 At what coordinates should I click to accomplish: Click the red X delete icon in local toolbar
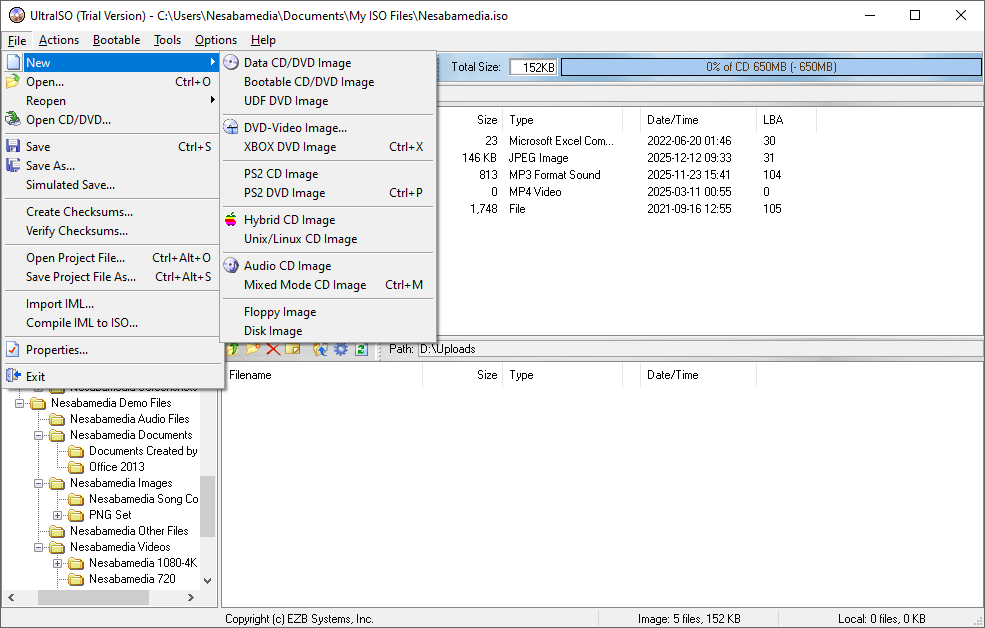tap(273, 349)
